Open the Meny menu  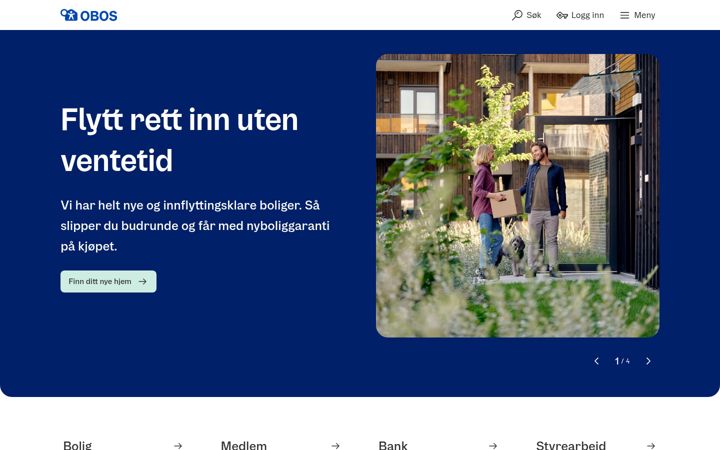[638, 15]
